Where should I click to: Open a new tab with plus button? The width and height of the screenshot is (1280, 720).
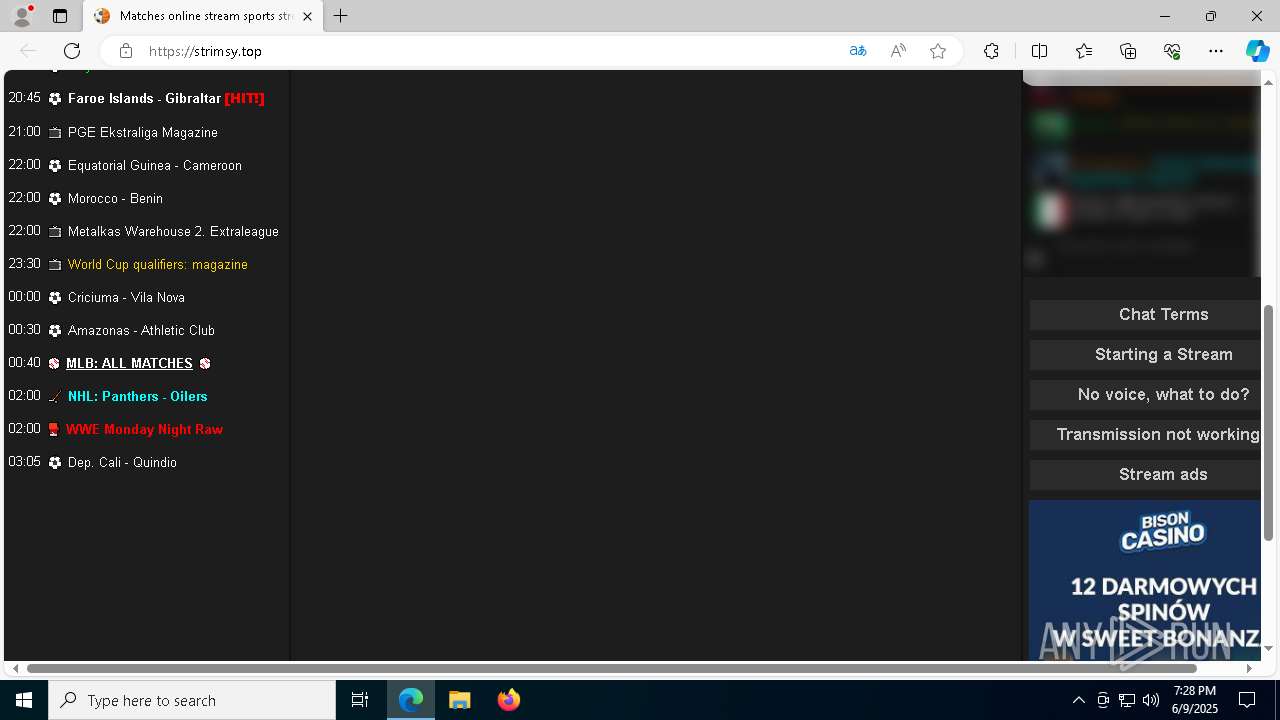341,16
